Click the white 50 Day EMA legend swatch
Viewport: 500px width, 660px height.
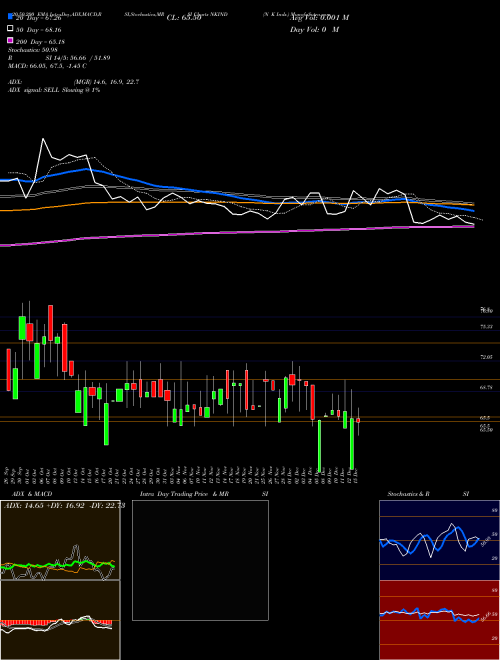[11, 29]
